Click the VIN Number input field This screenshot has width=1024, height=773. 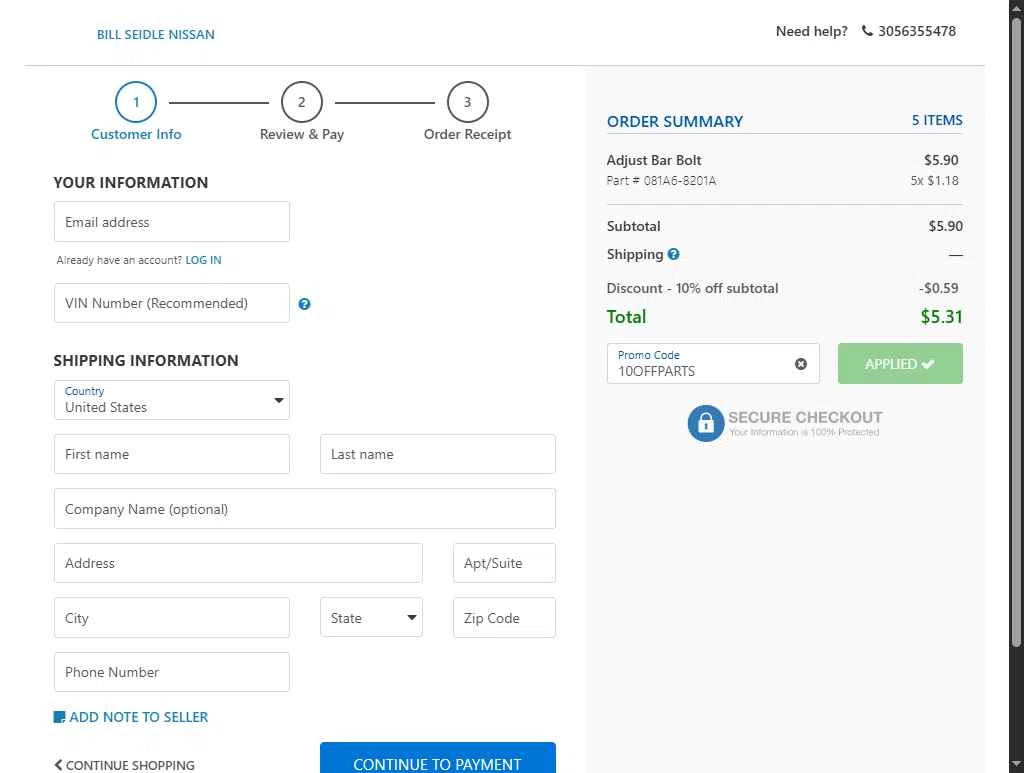[x=172, y=303]
